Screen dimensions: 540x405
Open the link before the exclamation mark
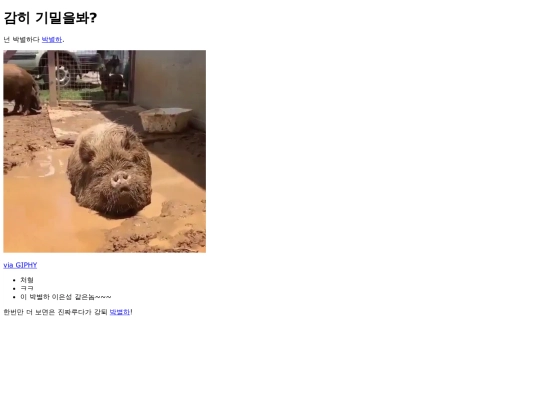pos(120,312)
